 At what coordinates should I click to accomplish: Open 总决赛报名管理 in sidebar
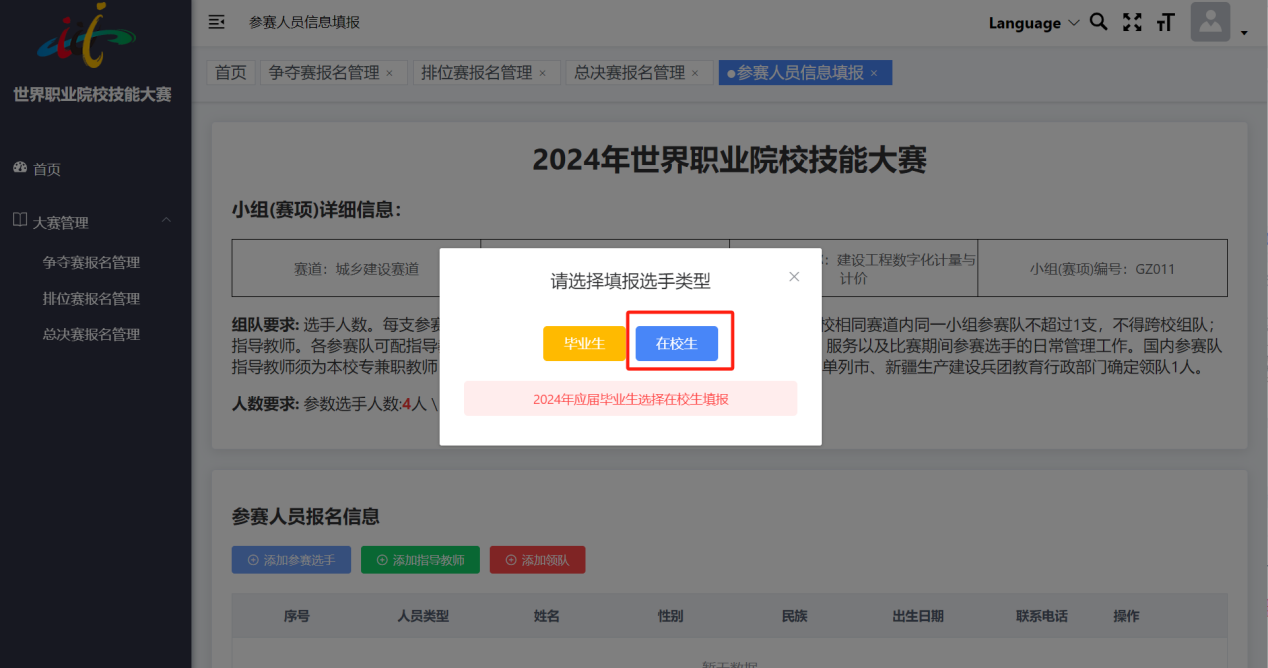91,334
